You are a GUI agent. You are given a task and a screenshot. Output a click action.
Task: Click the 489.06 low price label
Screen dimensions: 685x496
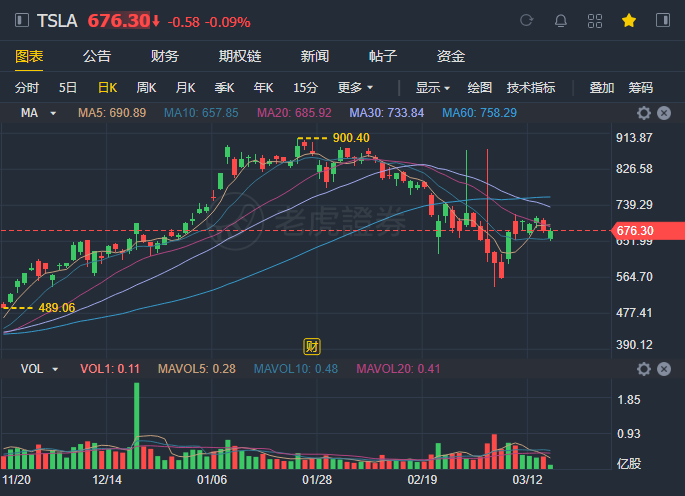click(x=57, y=308)
